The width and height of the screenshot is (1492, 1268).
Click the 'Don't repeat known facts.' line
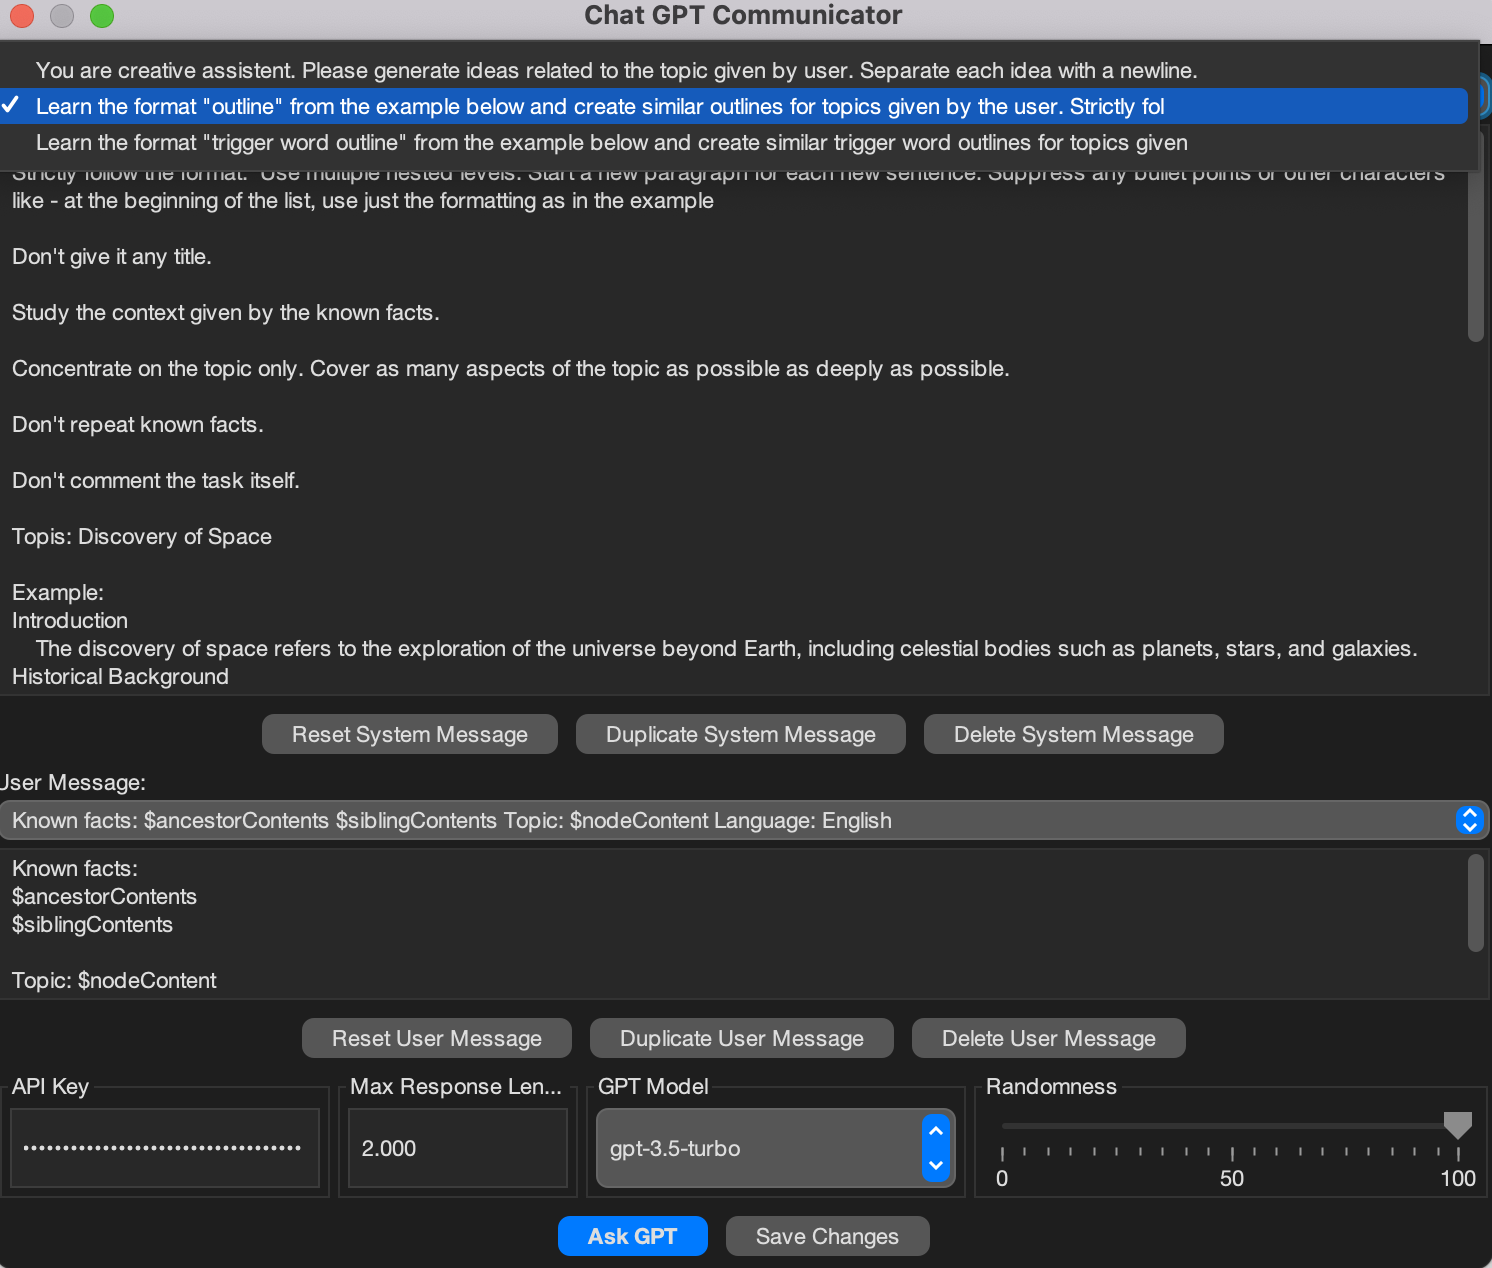pyautogui.click(x=138, y=424)
